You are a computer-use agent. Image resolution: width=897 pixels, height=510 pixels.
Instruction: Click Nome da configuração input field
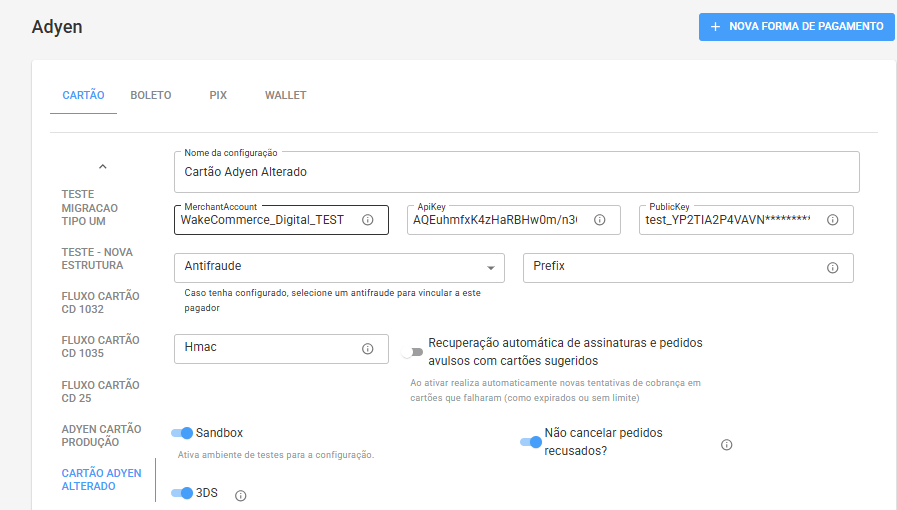click(517, 172)
